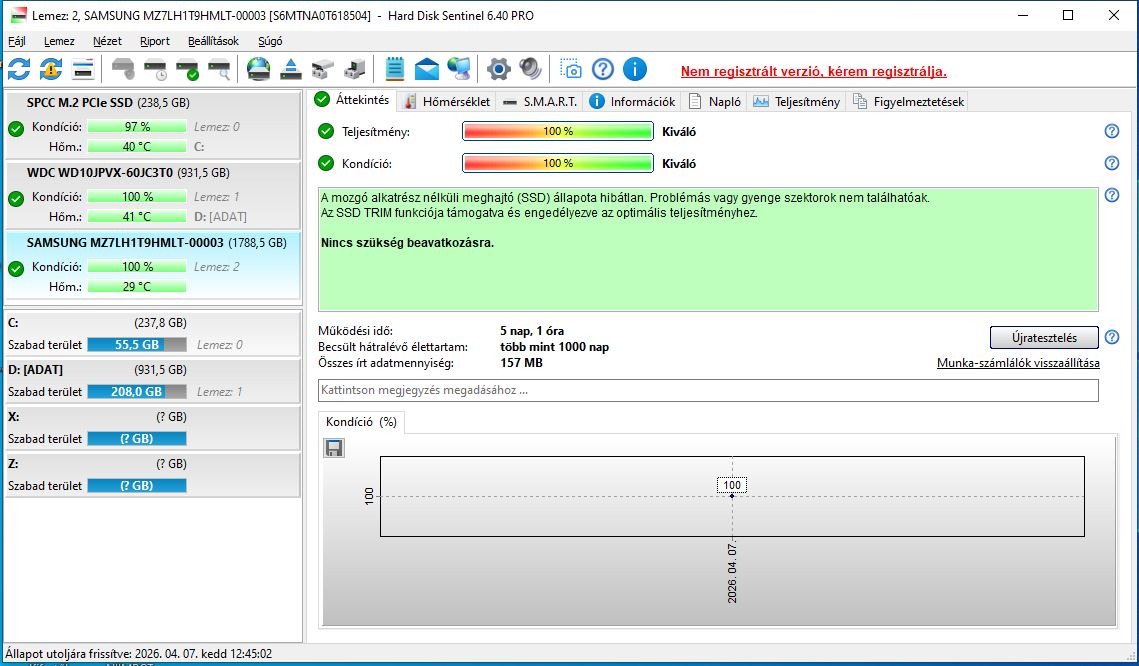Select the Áttekintés tab
The height and width of the screenshot is (666, 1139).
352,100
